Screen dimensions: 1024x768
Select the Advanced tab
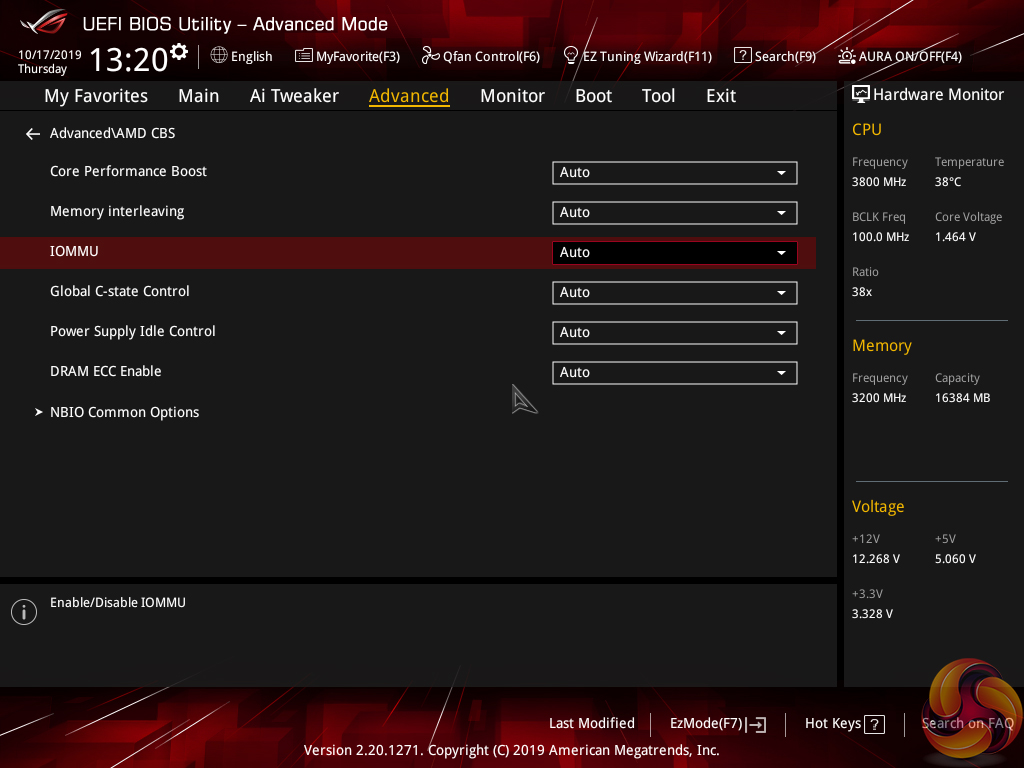click(x=409, y=96)
